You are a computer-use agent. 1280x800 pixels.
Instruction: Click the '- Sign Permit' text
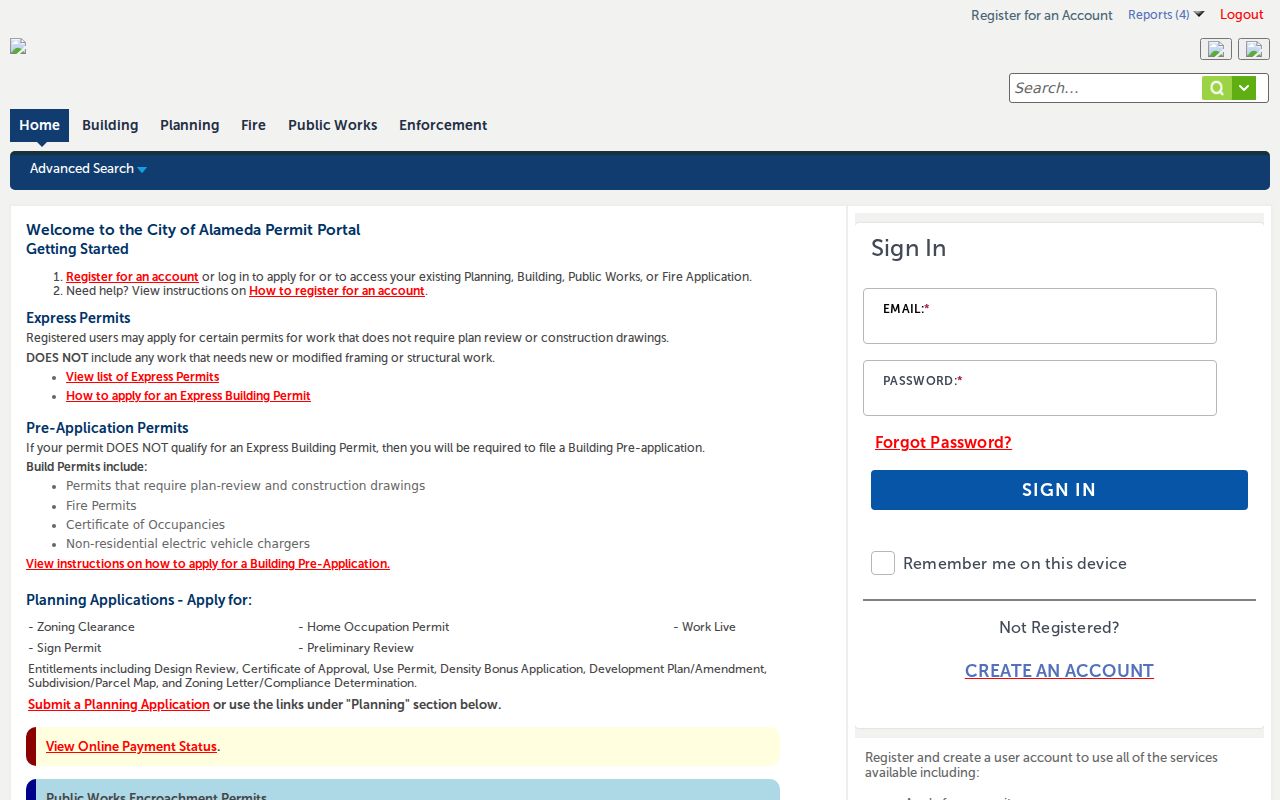(65, 648)
